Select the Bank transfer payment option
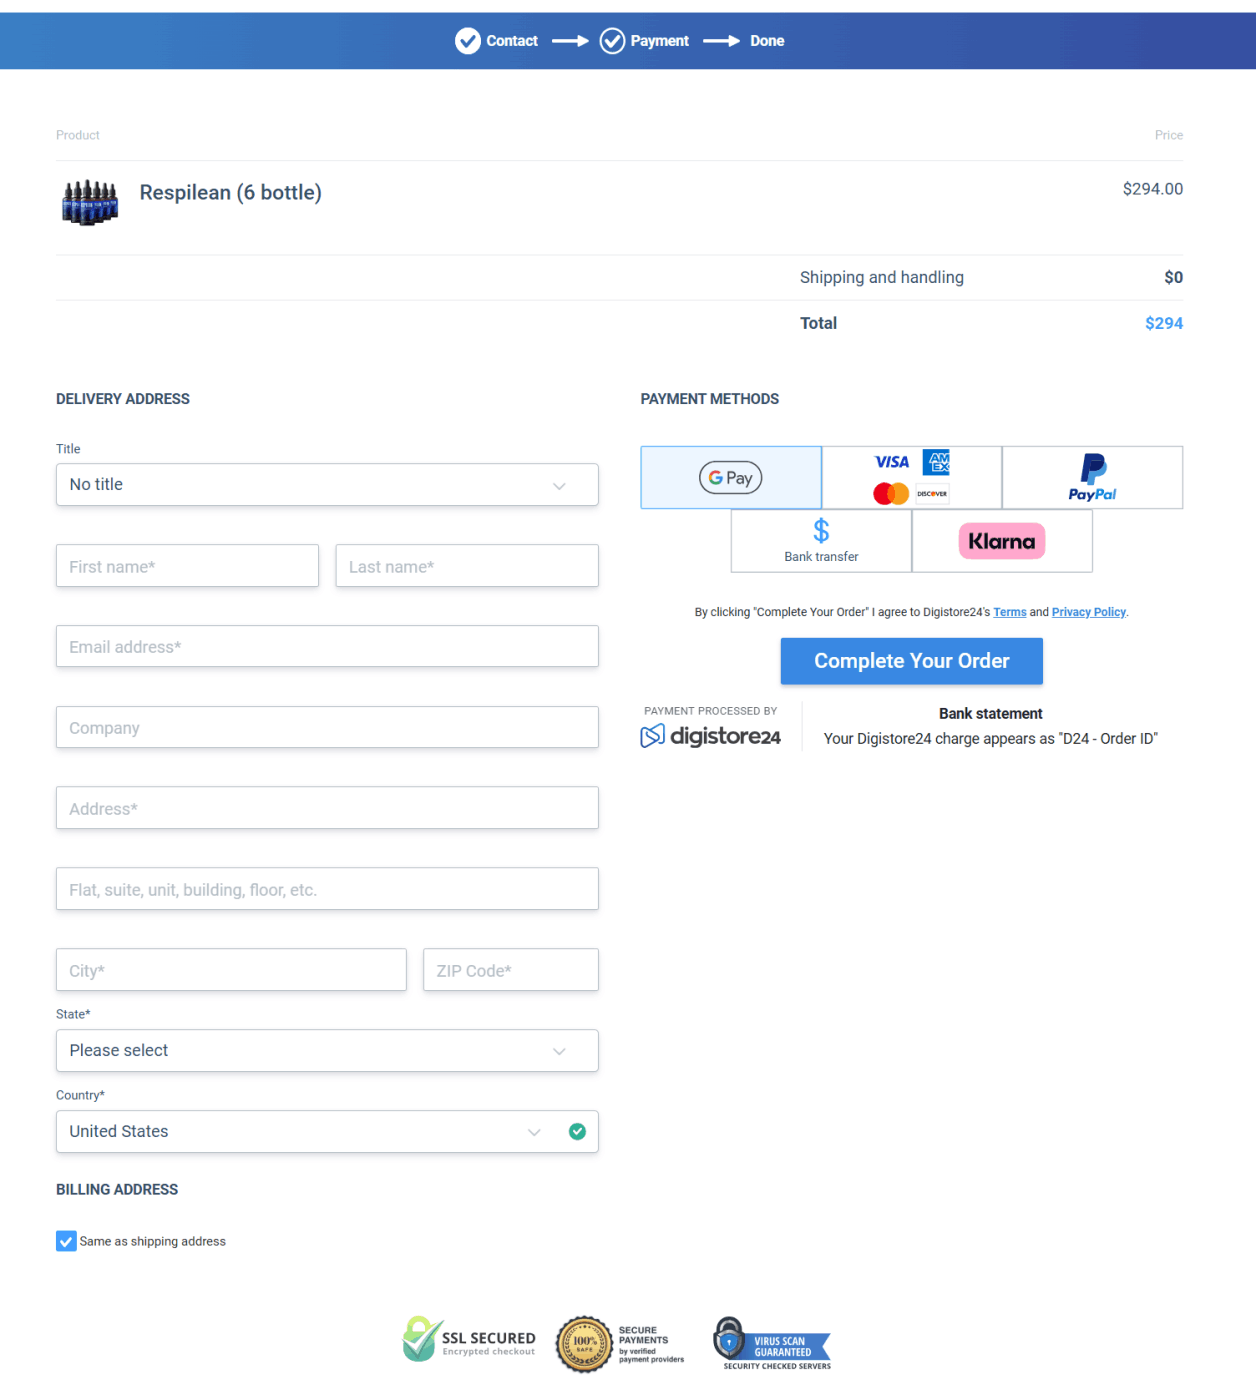 [x=820, y=541]
